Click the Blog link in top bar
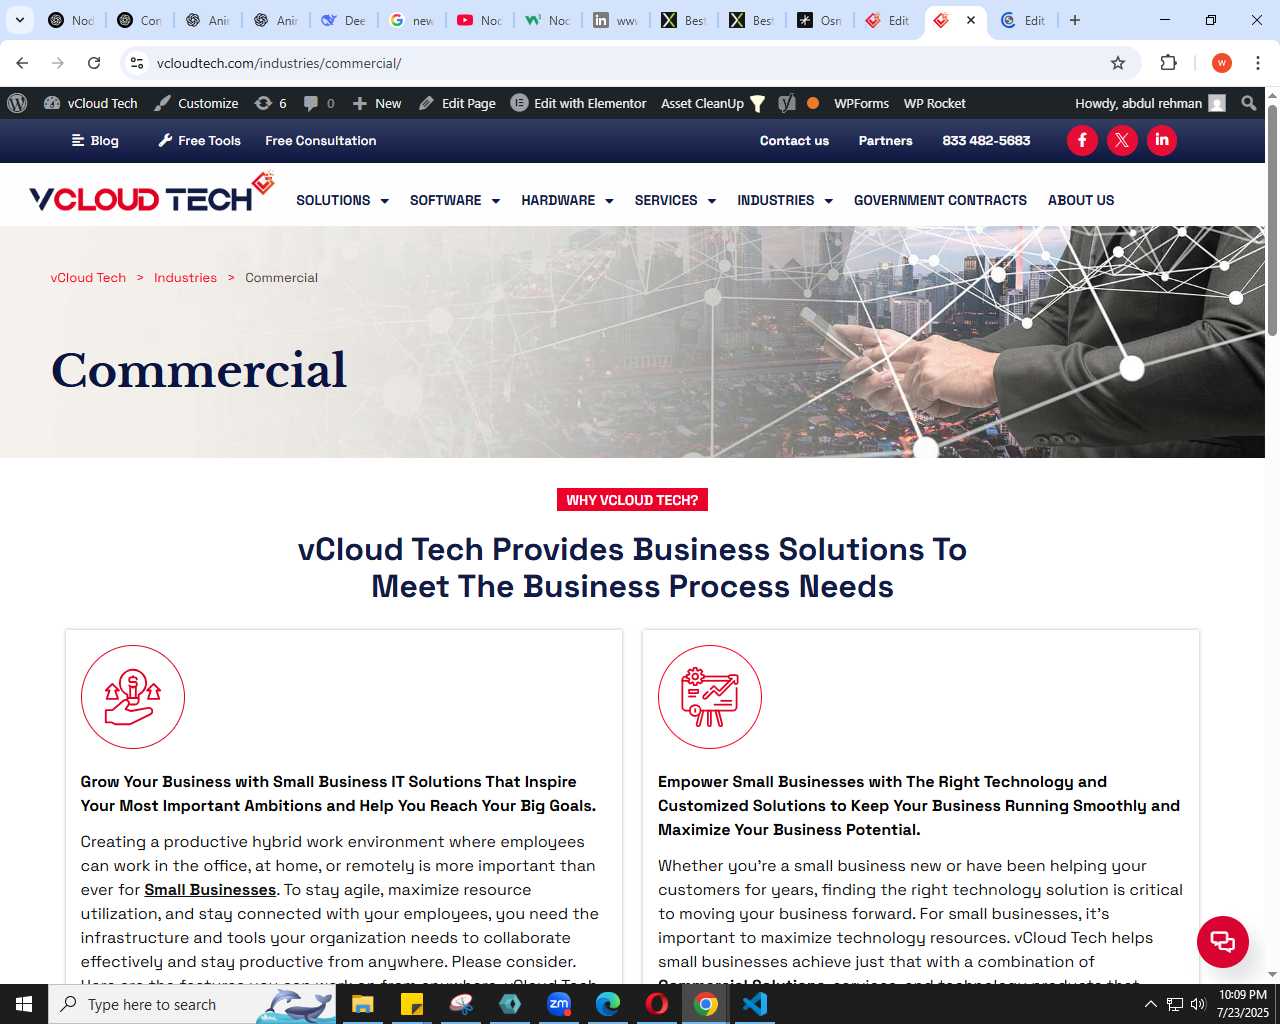 95,141
